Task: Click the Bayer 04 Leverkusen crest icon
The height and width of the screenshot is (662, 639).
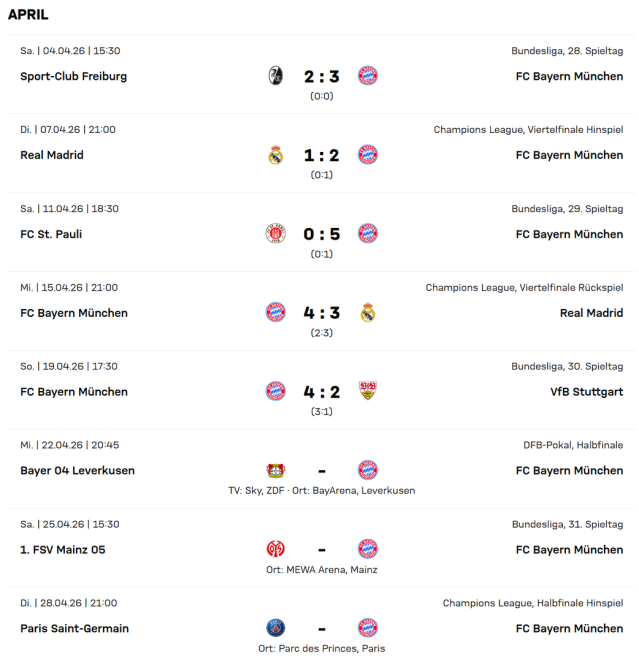Action: click(275, 470)
